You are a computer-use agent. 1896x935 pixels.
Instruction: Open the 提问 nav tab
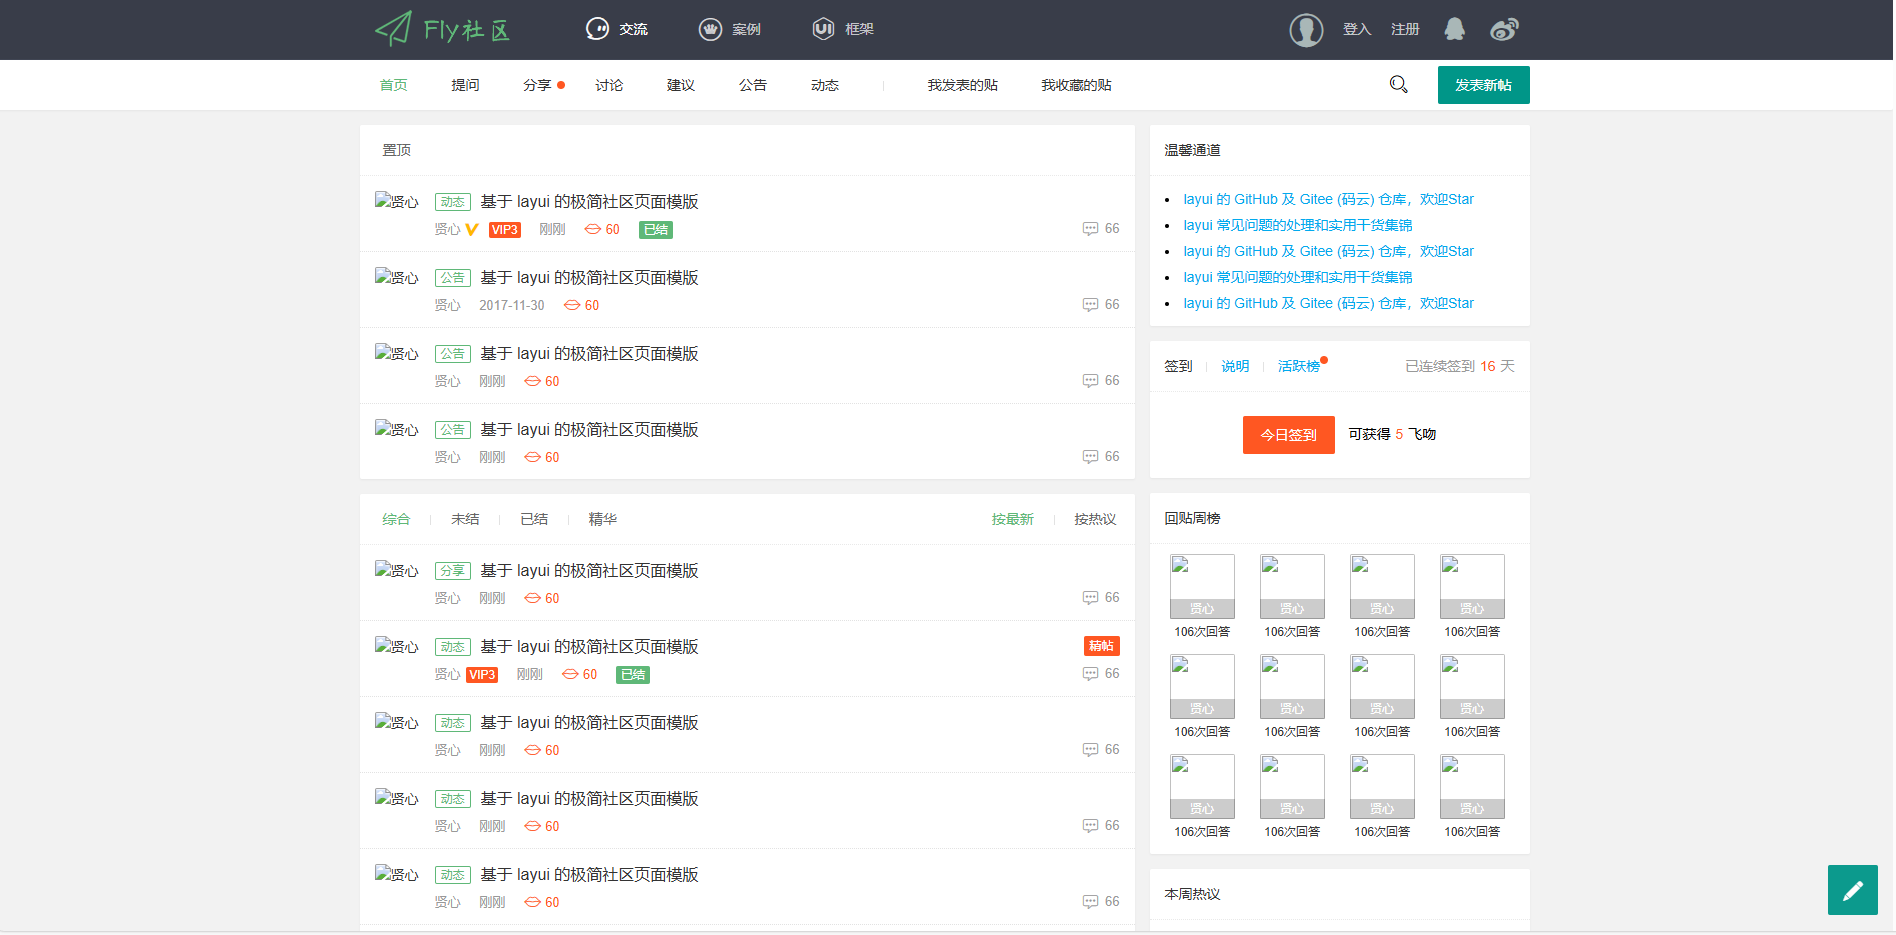pyautogui.click(x=465, y=85)
